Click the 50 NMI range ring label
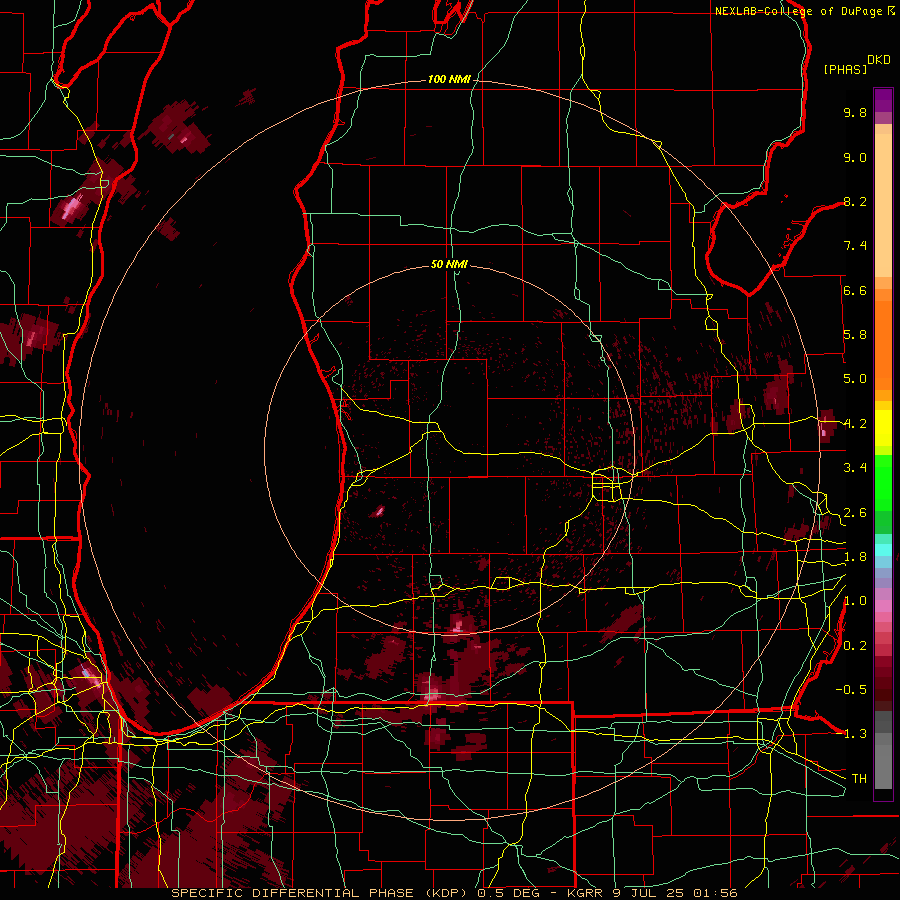Image resolution: width=900 pixels, height=900 pixels. click(x=449, y=264)
